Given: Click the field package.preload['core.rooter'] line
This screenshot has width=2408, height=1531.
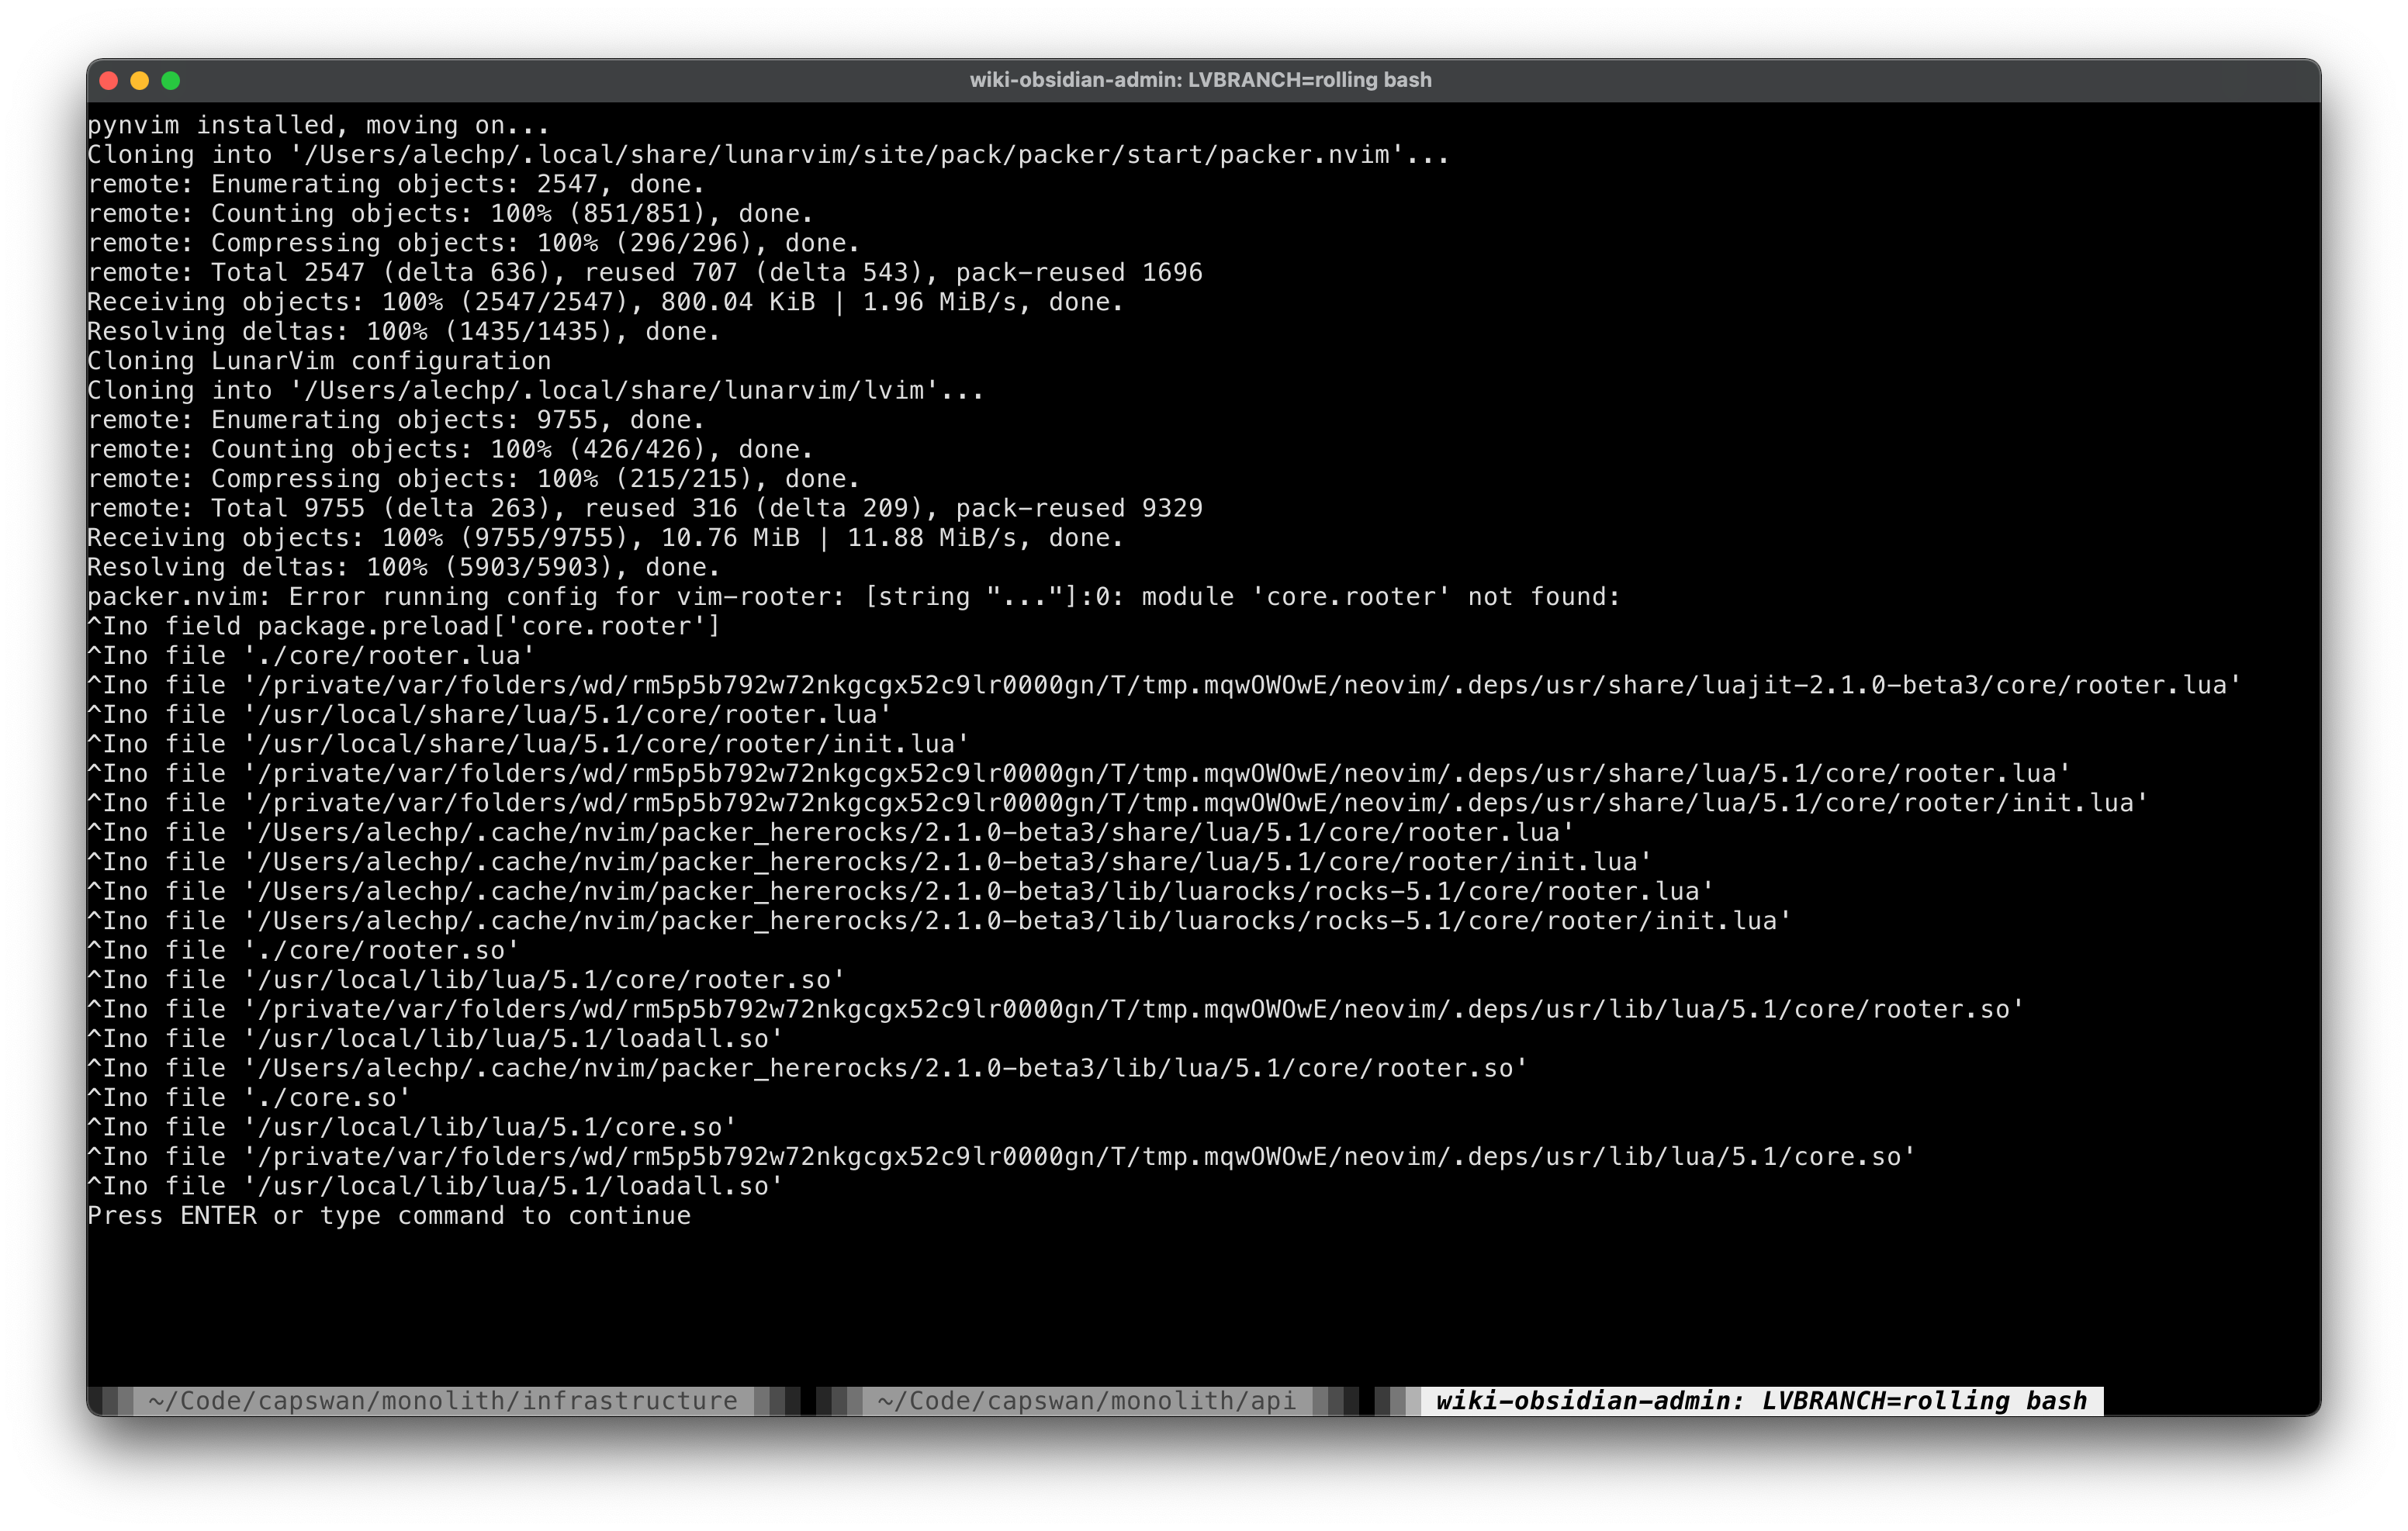Looking at the screenshot, I should point(404,625).
